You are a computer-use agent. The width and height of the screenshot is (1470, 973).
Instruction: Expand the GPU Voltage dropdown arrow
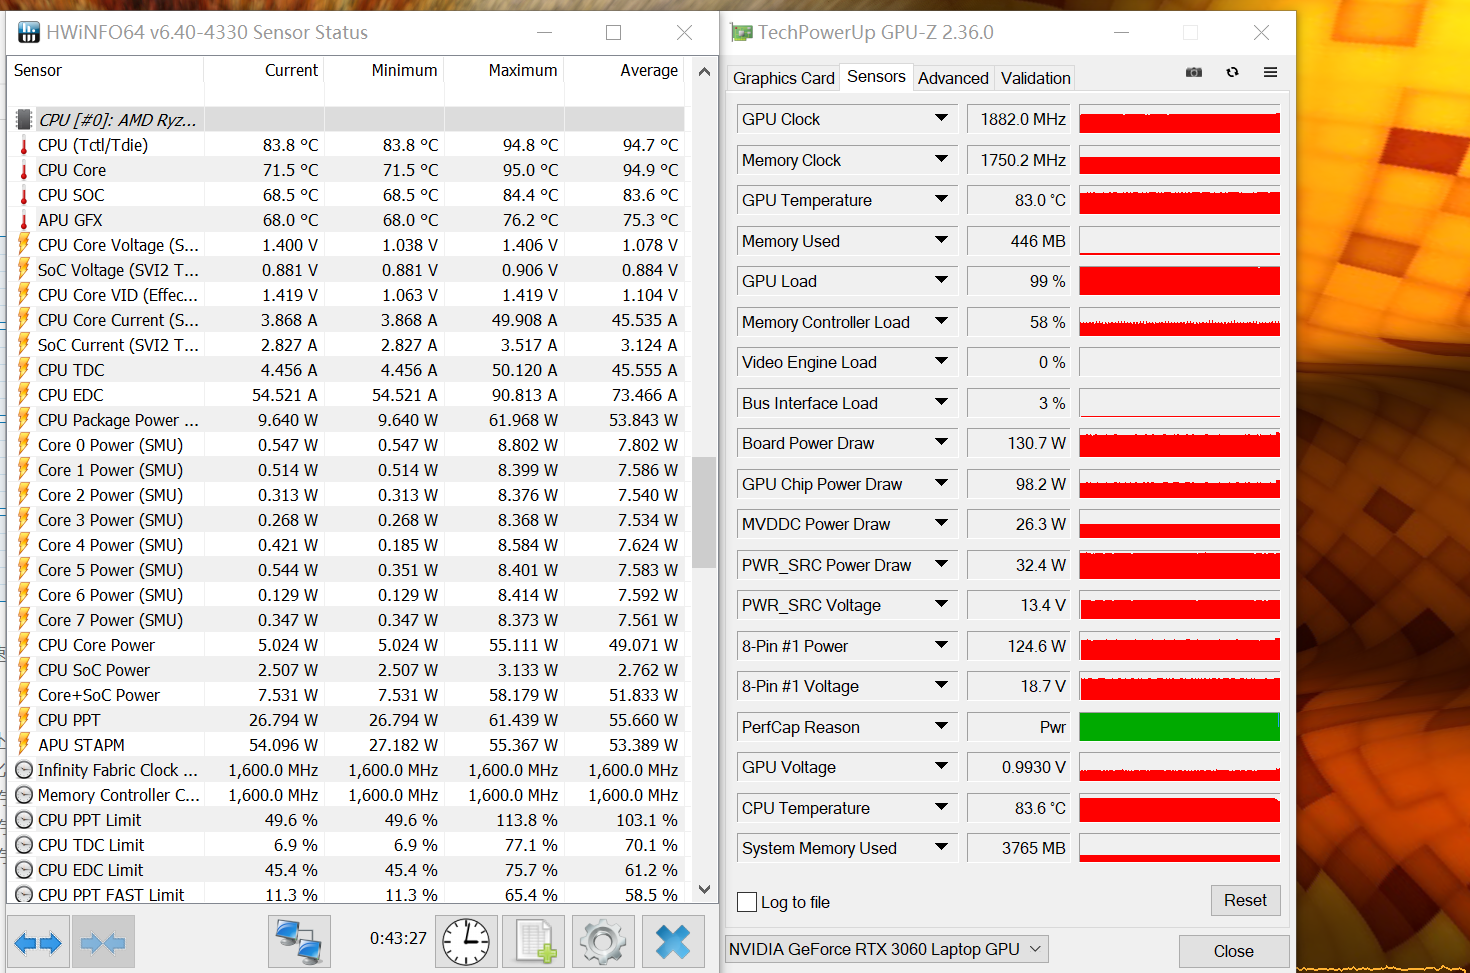[x=941, y=767]
